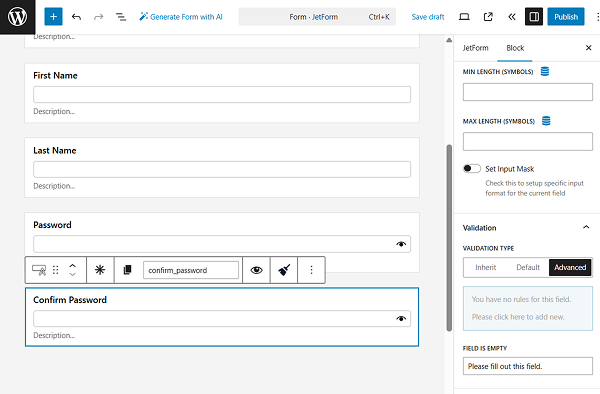Toggle the settings sidebar panel
600x394 pixels.
(x=534, y=17)
